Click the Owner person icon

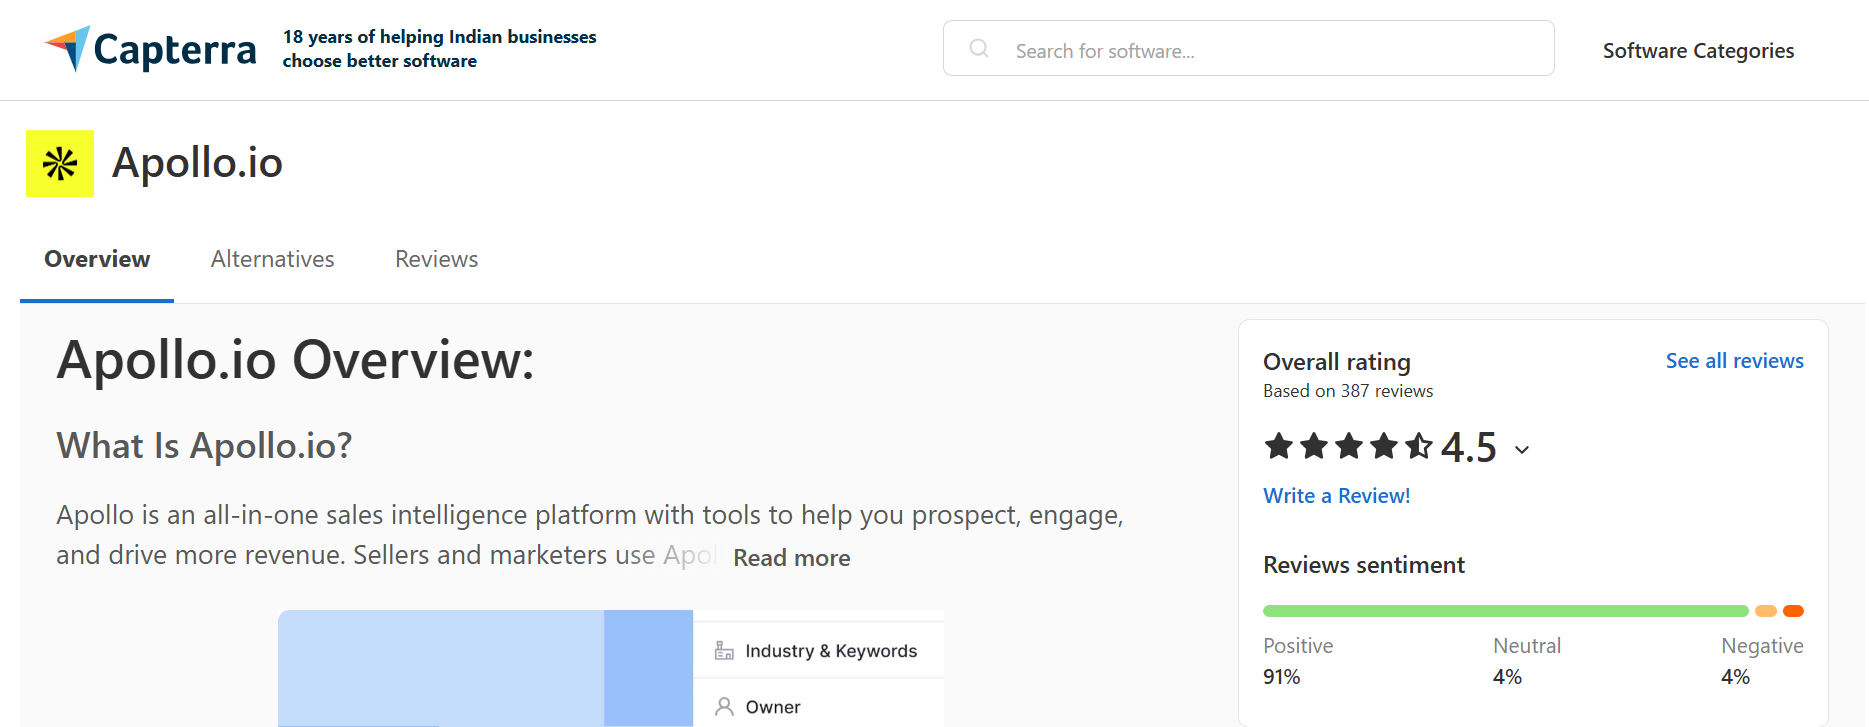724,707
